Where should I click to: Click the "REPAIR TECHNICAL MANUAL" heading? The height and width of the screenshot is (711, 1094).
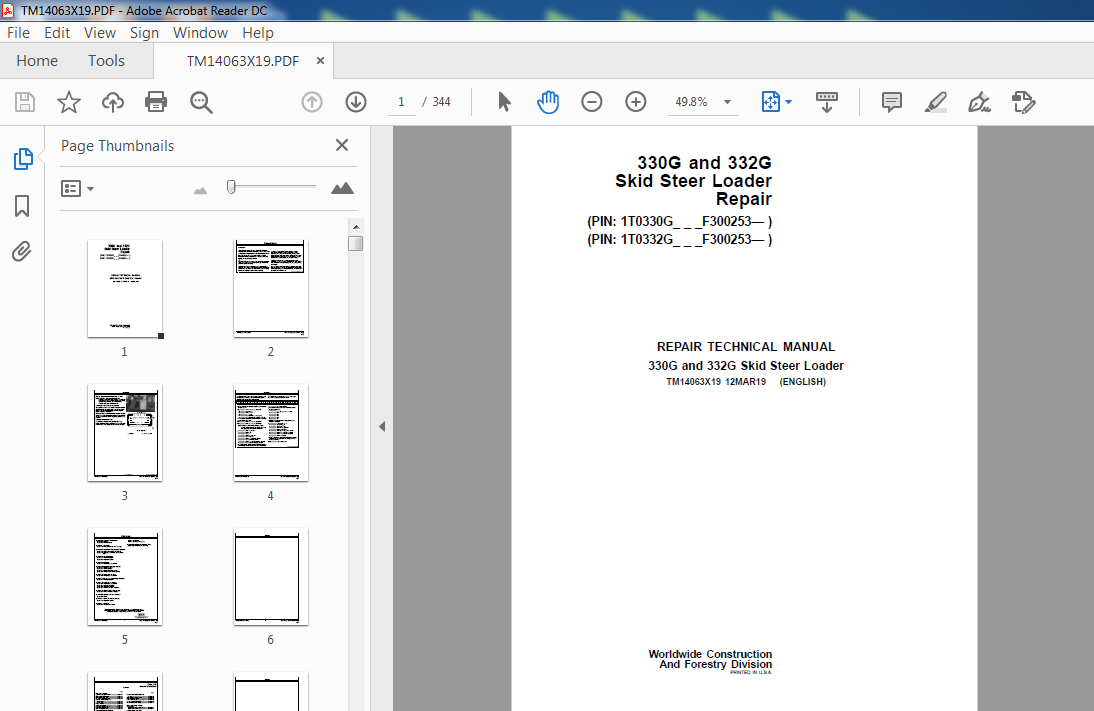tap(745, 347)
